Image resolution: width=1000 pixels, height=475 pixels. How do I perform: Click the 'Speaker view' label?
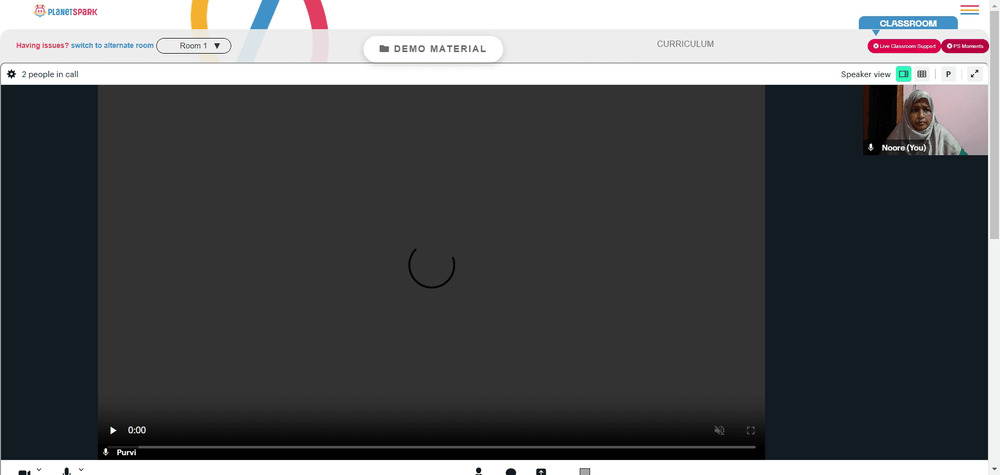pos(865,74)
